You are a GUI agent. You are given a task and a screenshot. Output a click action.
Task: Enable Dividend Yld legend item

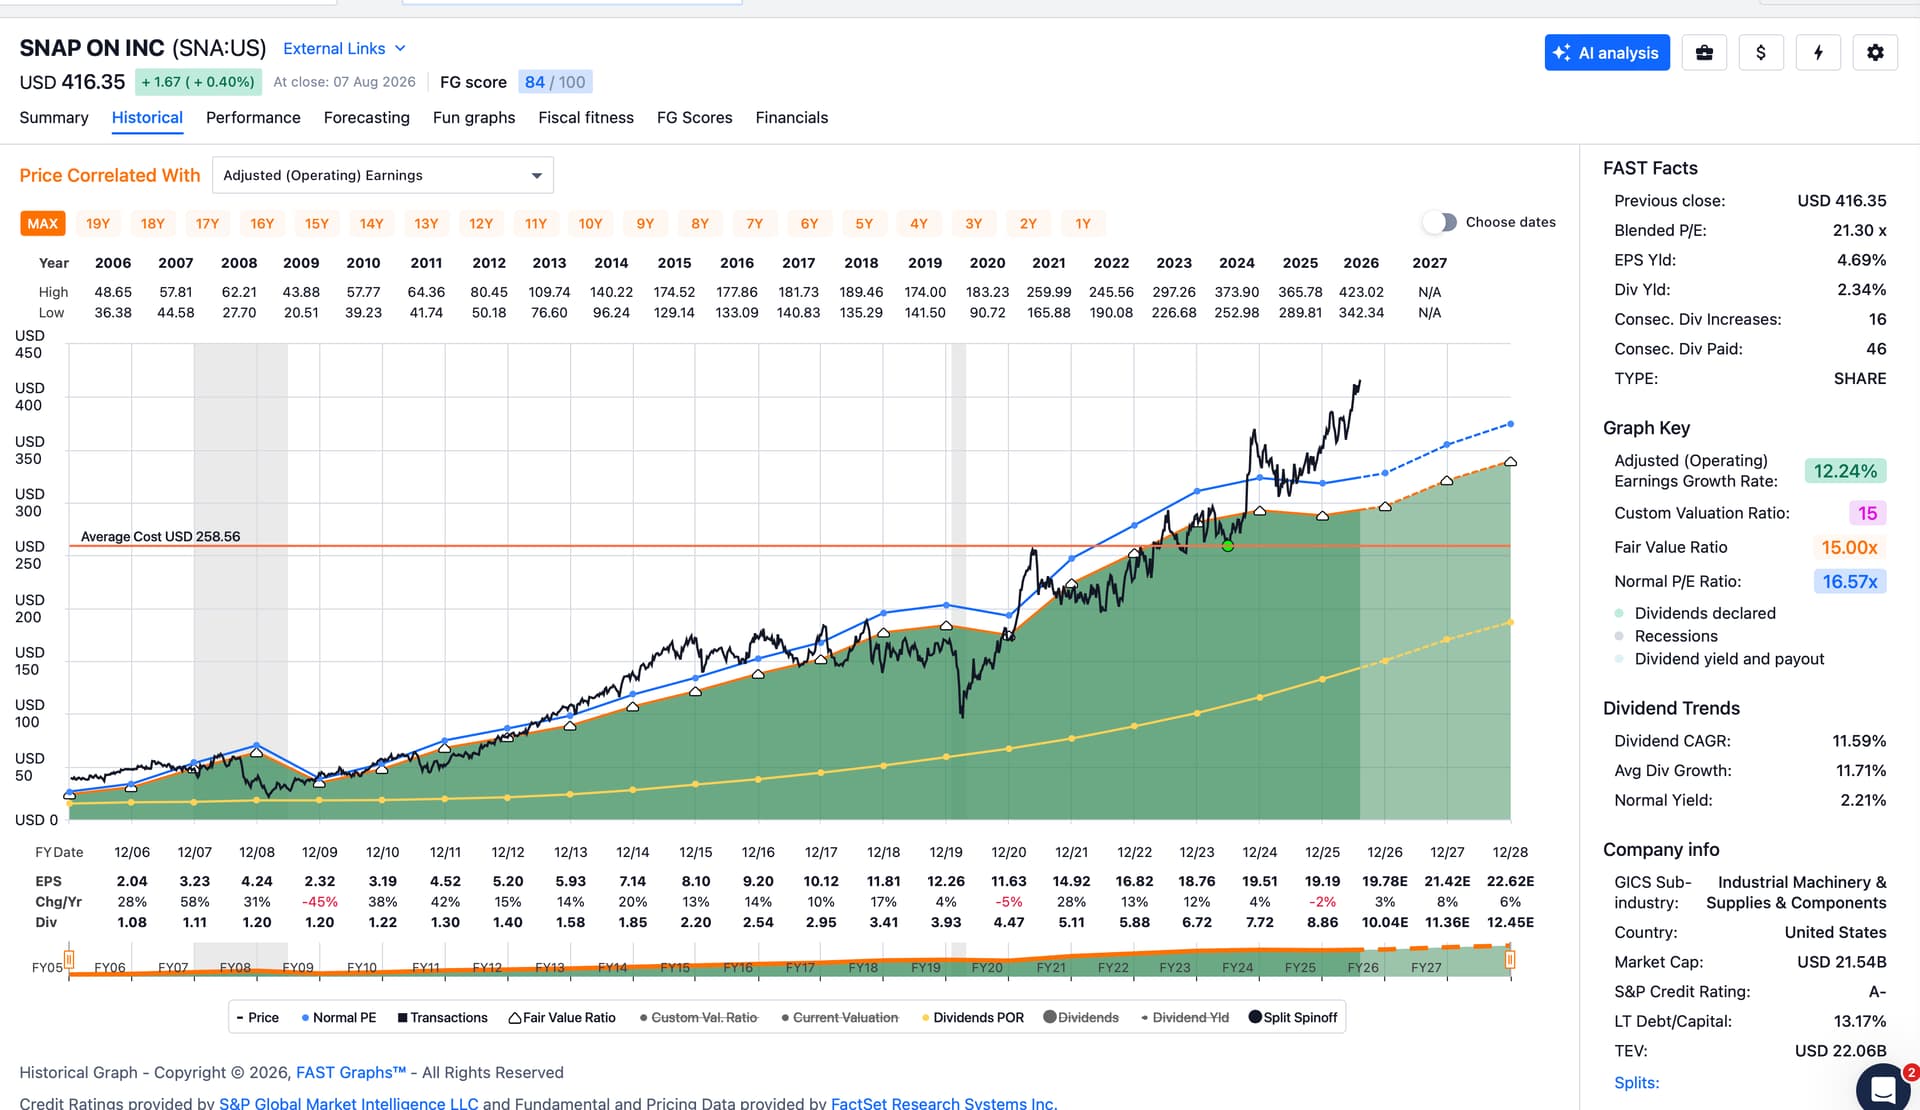click(x=1185, y=1017)
